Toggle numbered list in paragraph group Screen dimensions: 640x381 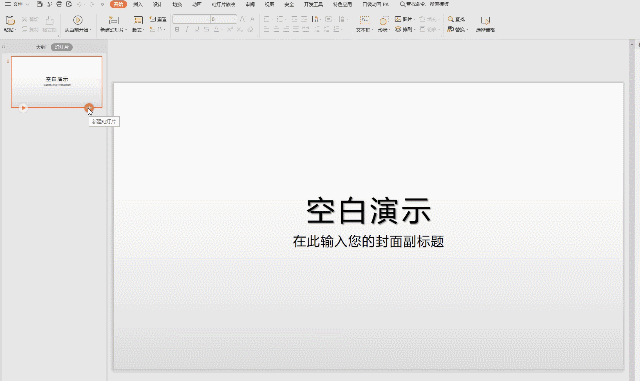[x=280, y=19]
